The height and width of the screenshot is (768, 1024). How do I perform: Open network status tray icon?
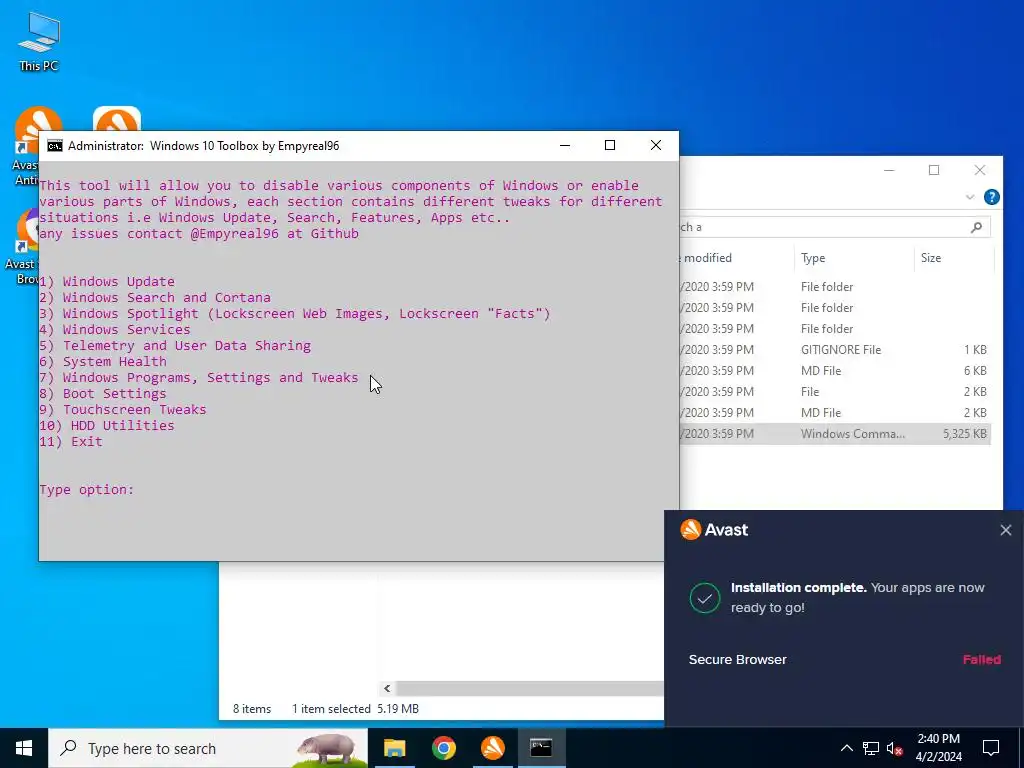point(871,748)
